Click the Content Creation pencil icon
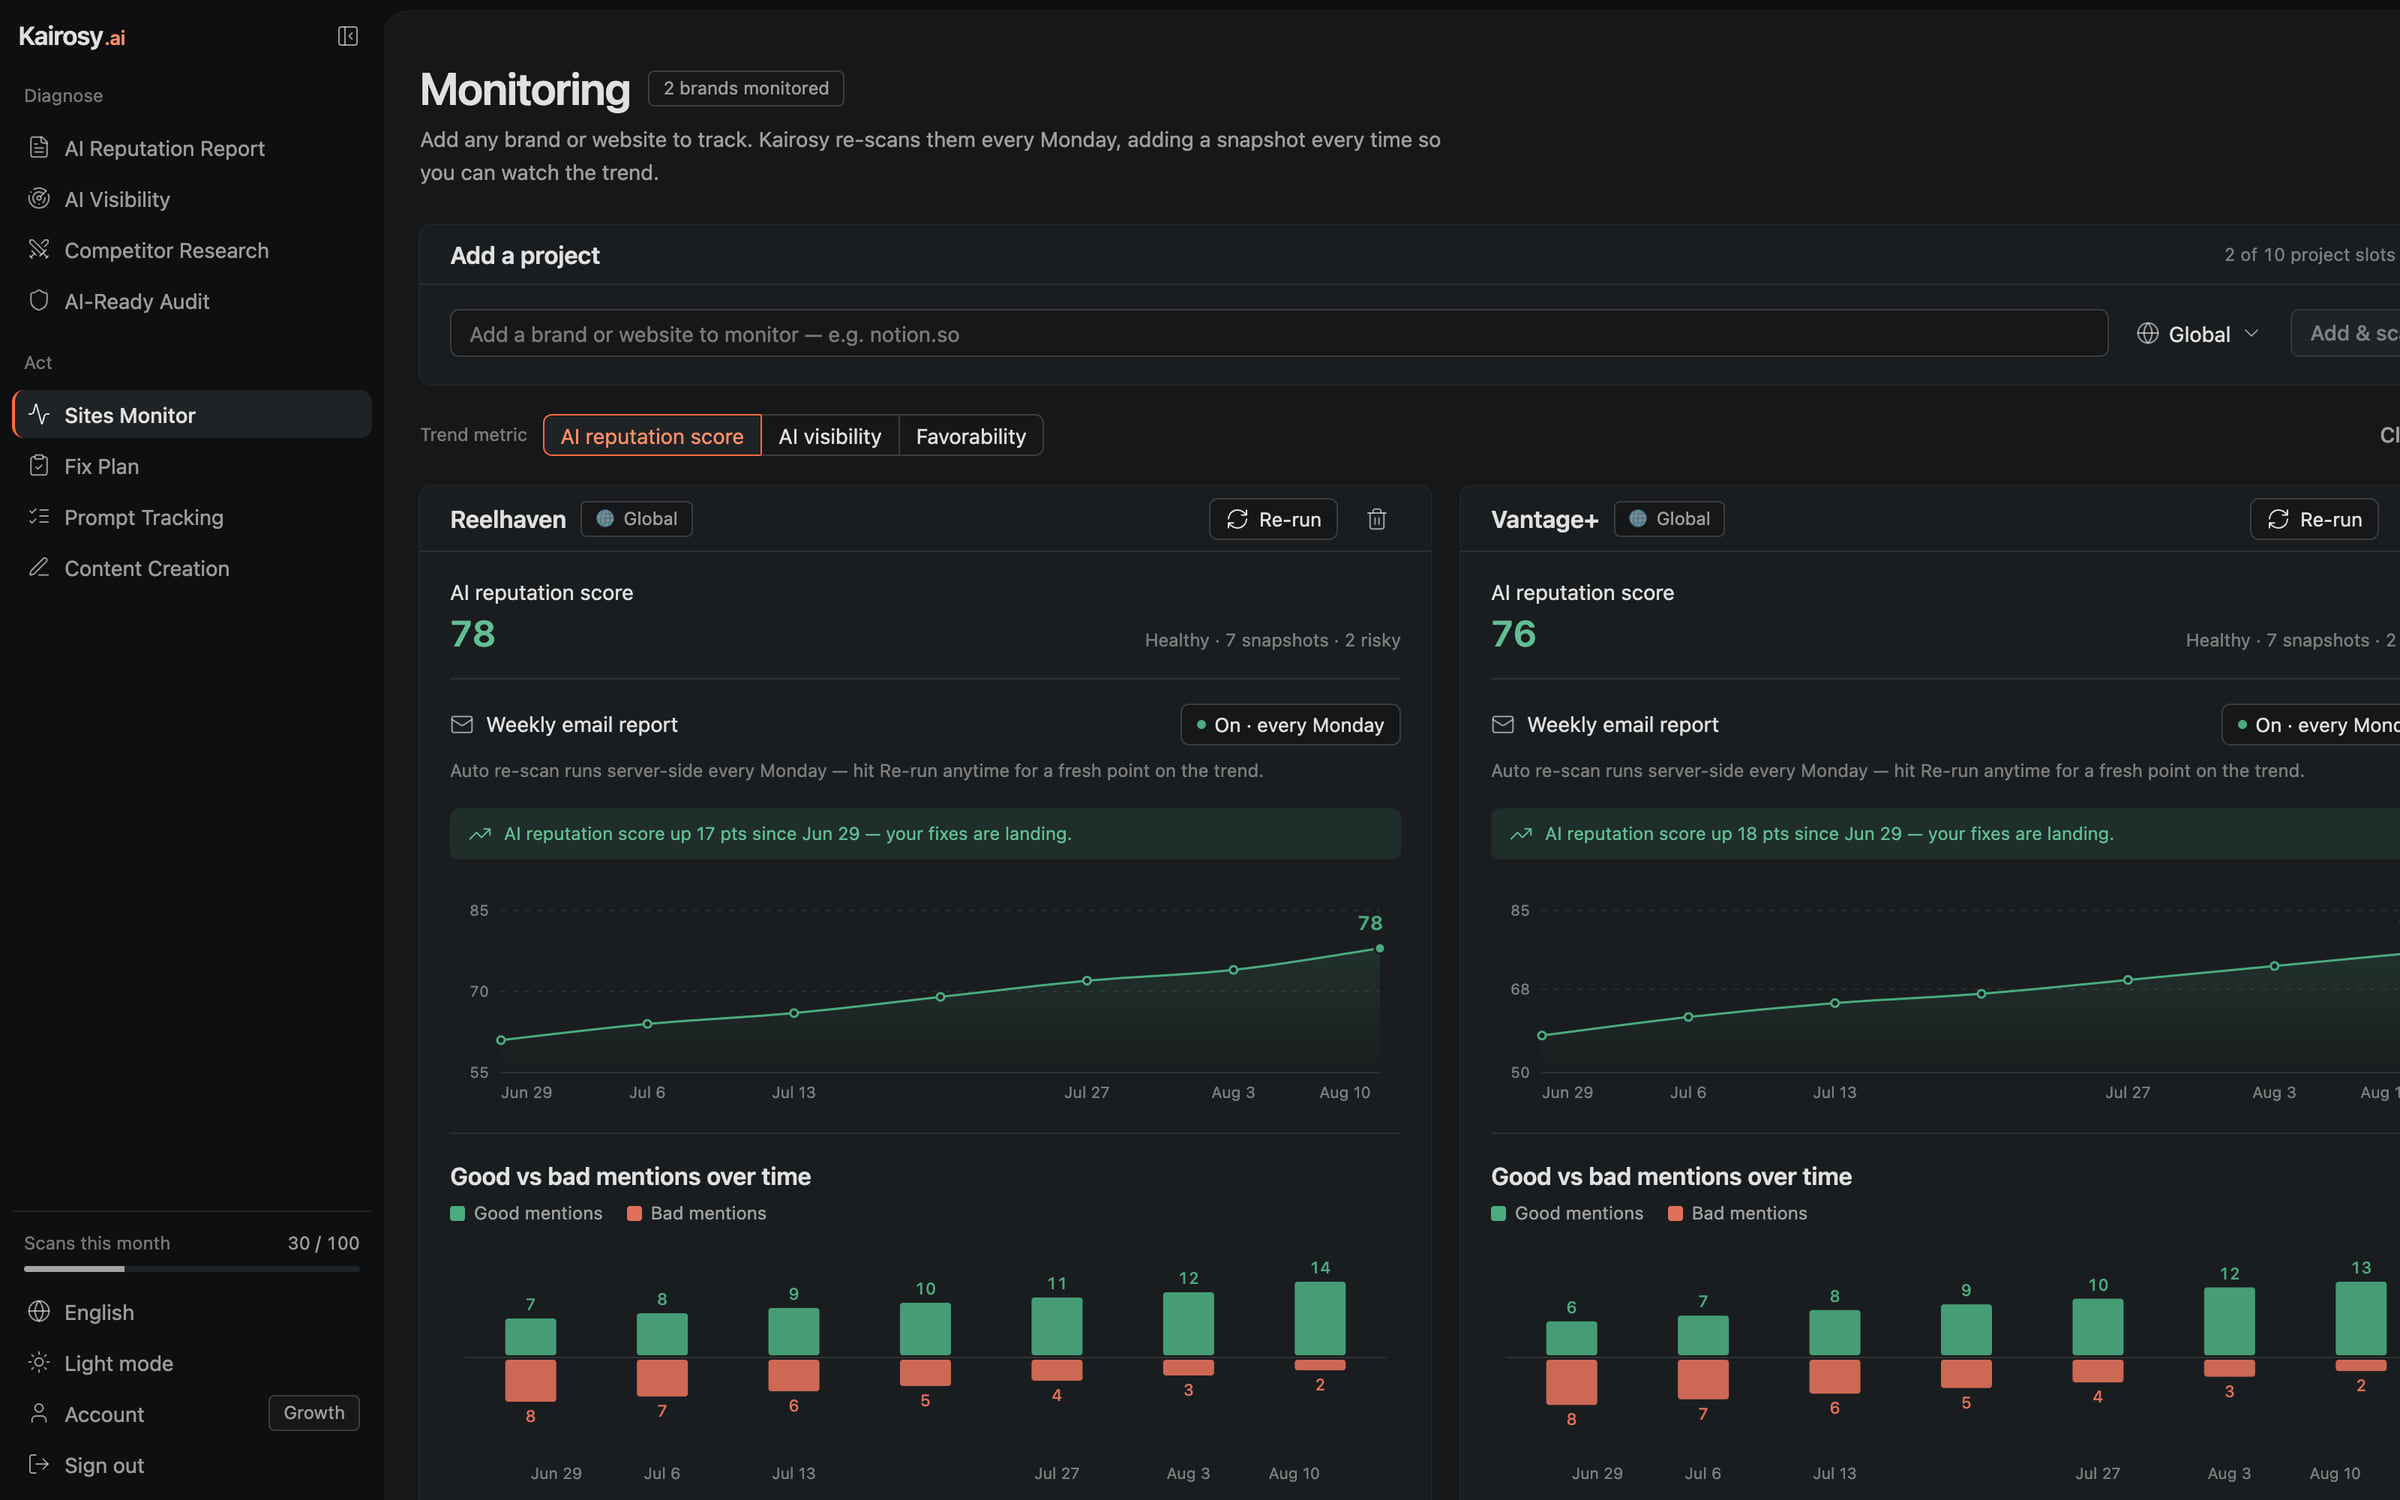Viewport: 2400px width, 1500px height. (x=39, y=567)
